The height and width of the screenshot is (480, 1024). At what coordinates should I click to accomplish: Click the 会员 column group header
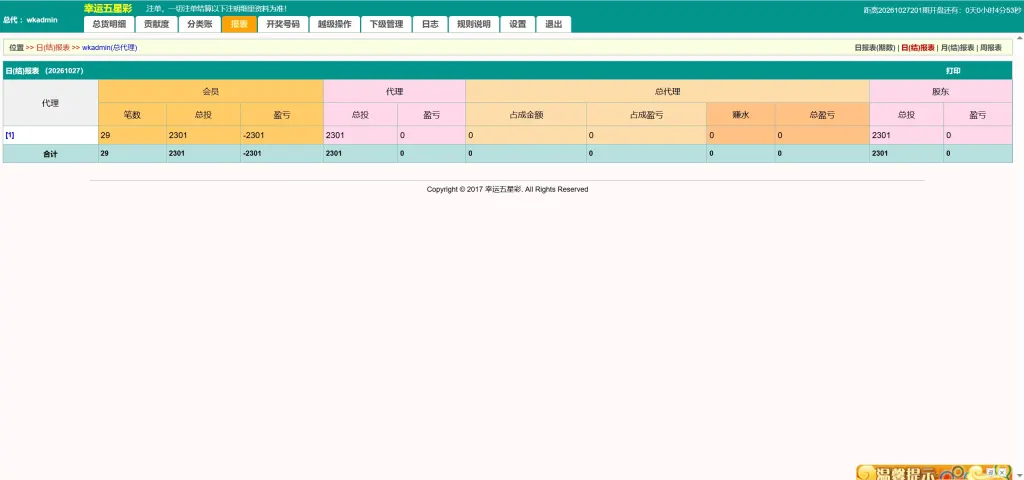211,91
